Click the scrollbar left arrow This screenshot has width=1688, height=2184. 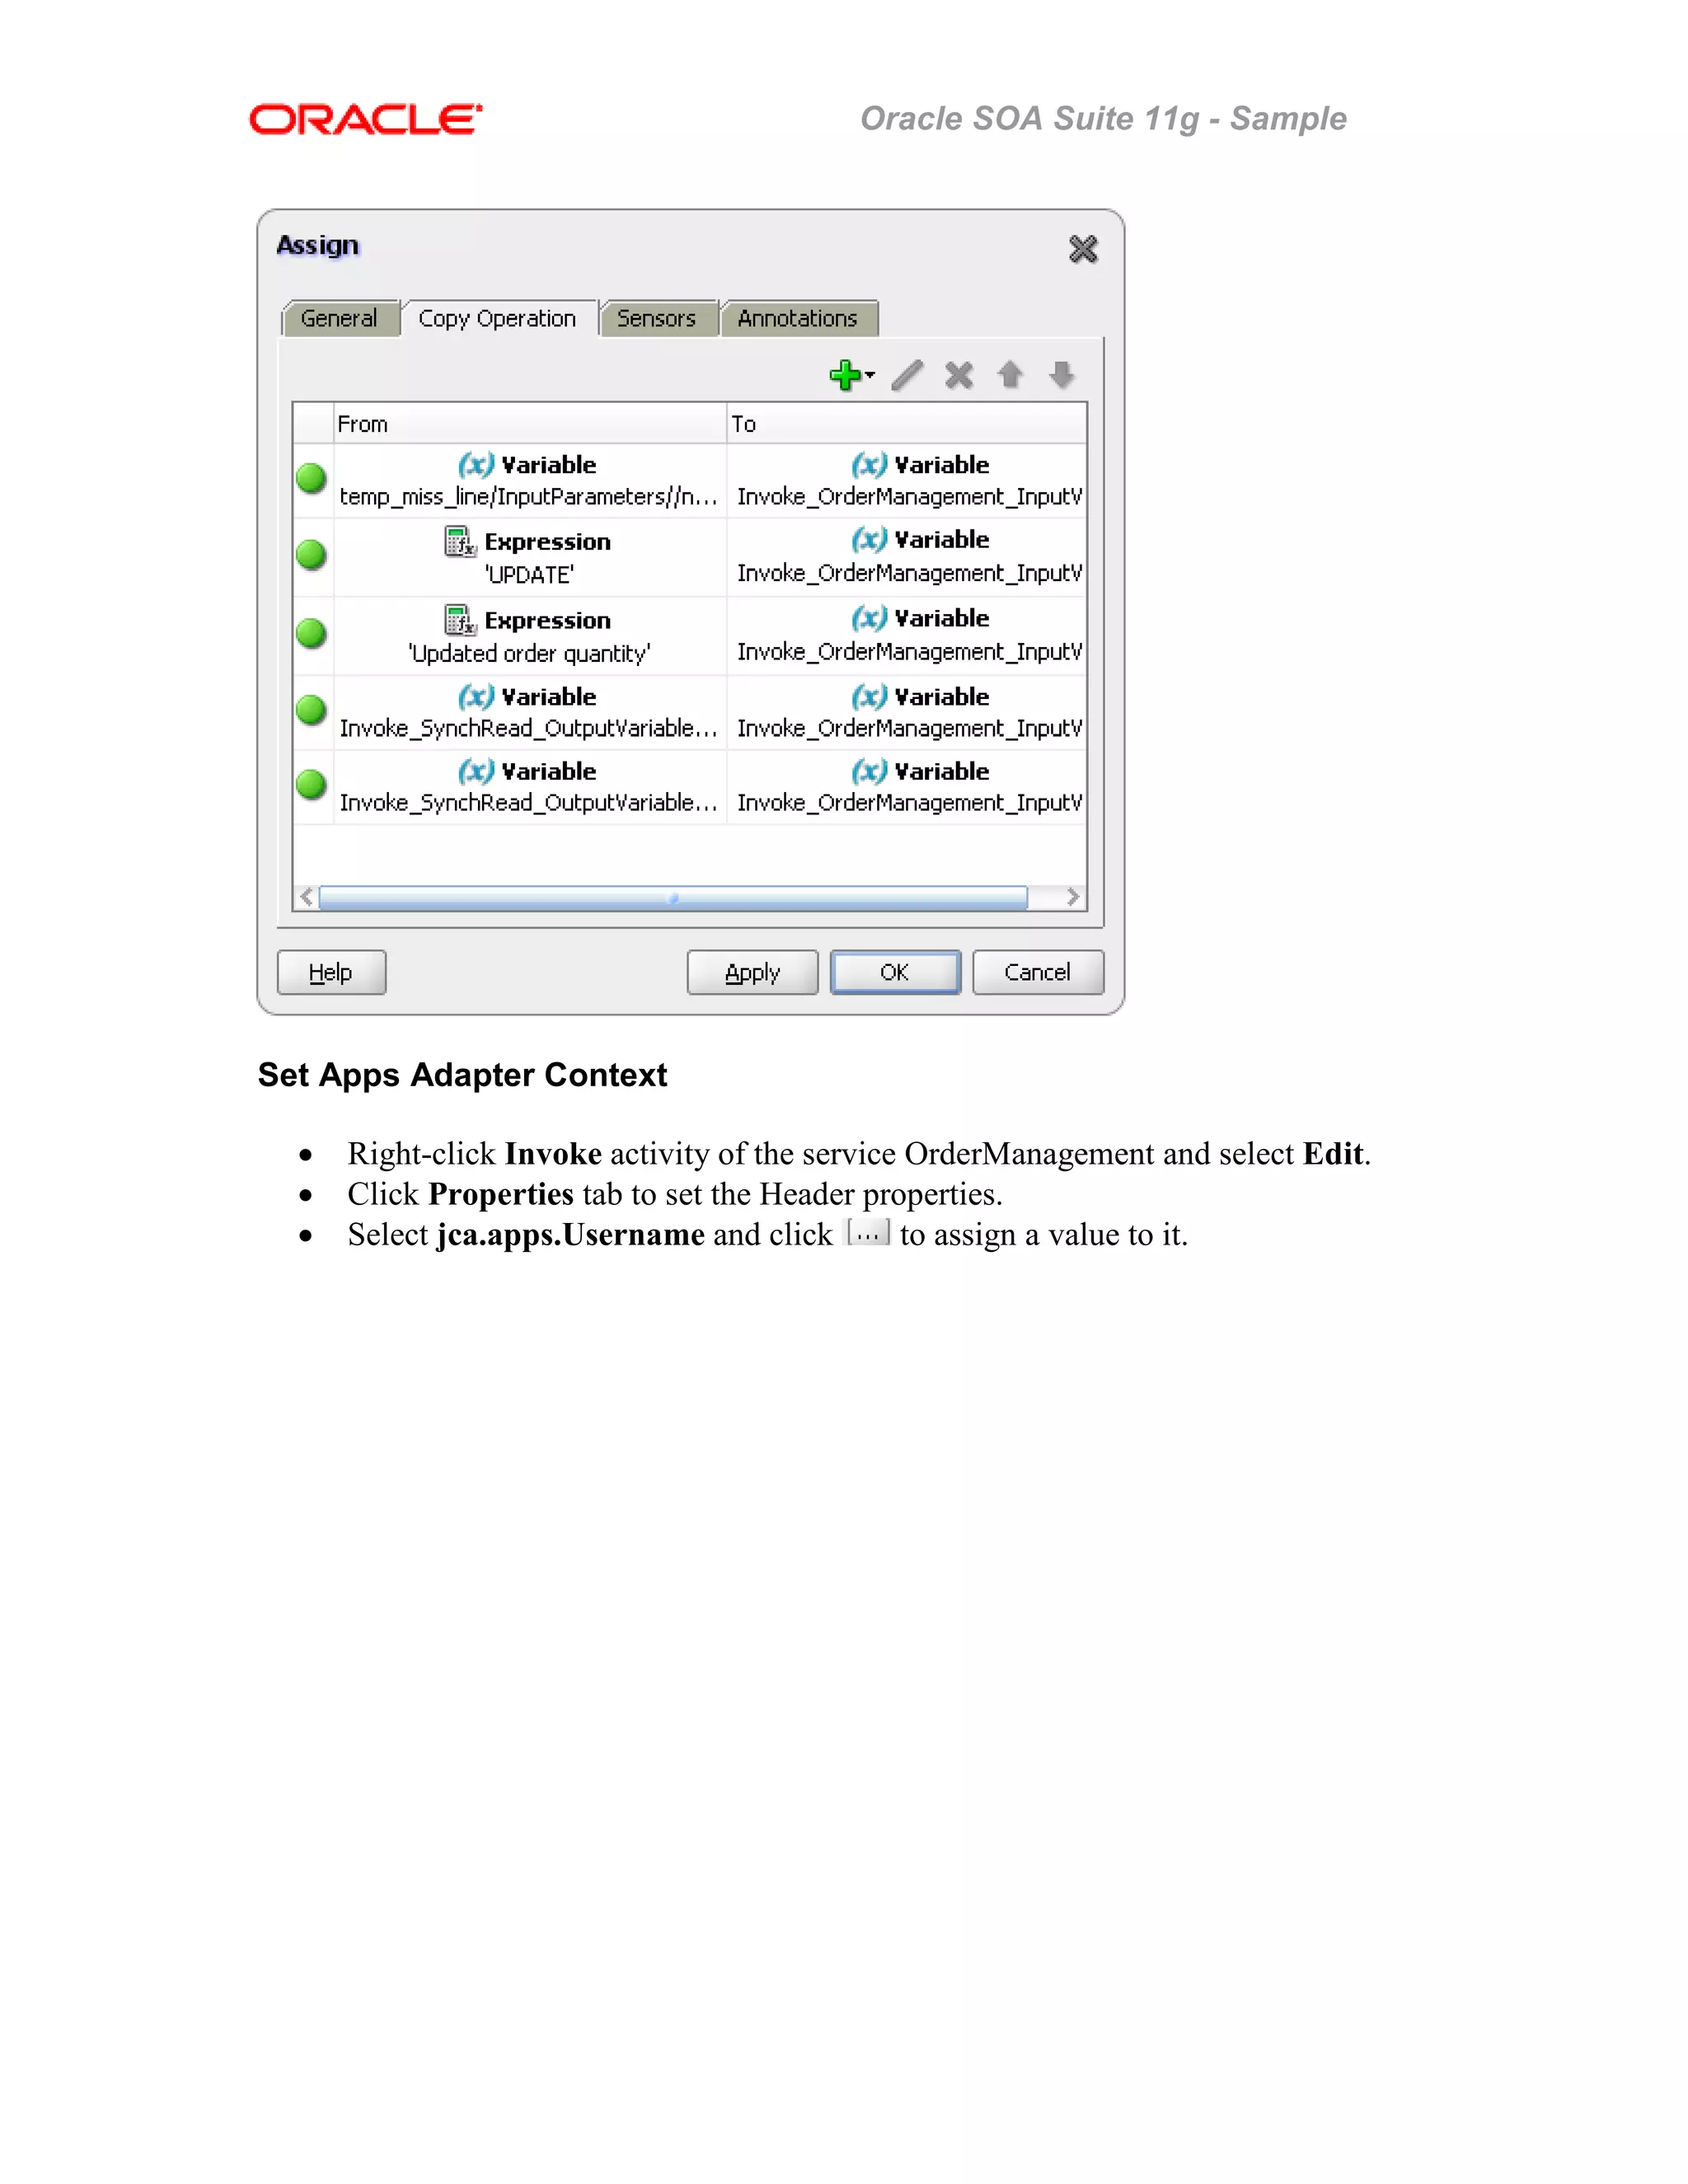click(x=306, y=897)
